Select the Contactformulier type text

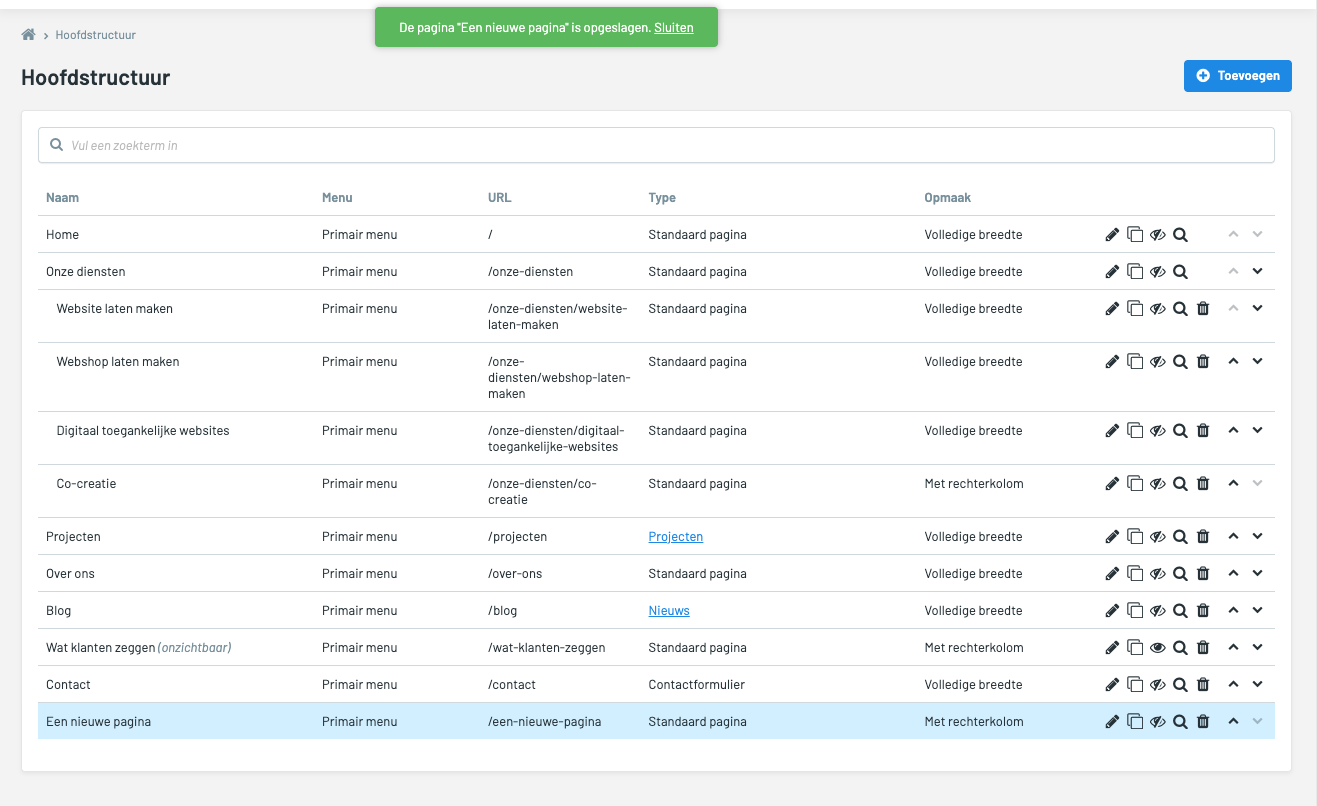[x=697, y=685]
